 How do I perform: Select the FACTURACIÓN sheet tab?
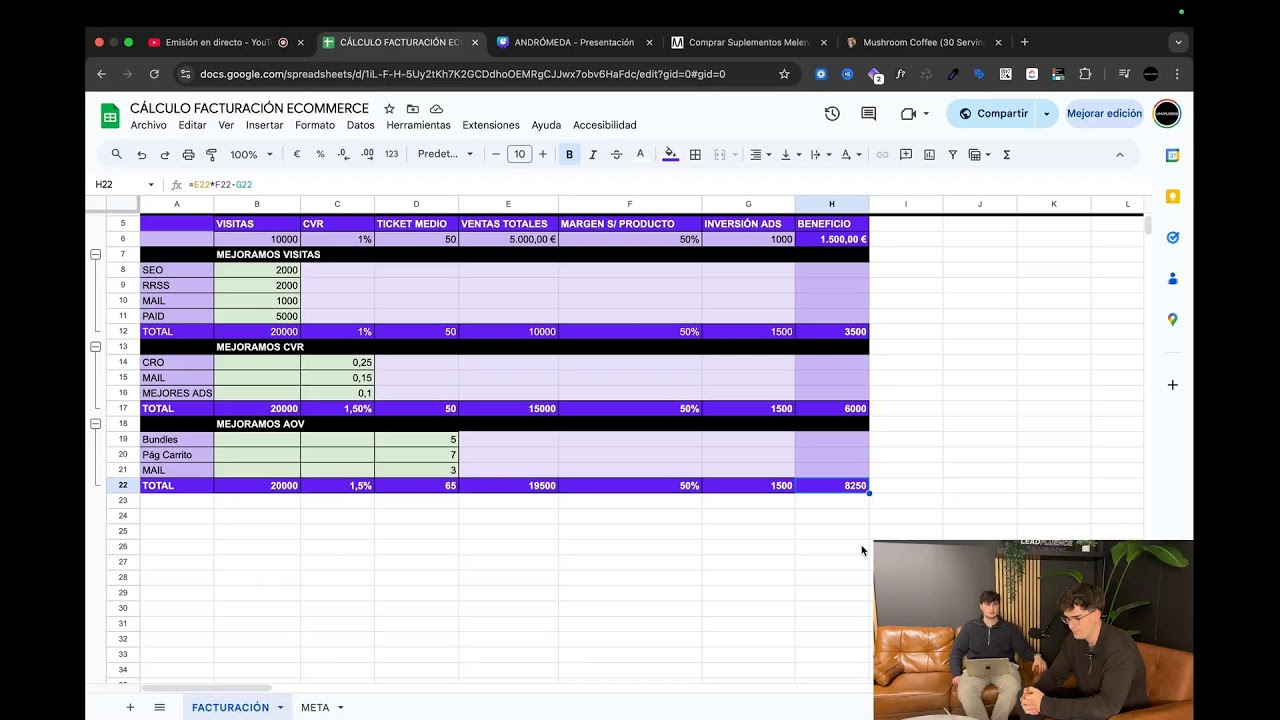[237, 707]
